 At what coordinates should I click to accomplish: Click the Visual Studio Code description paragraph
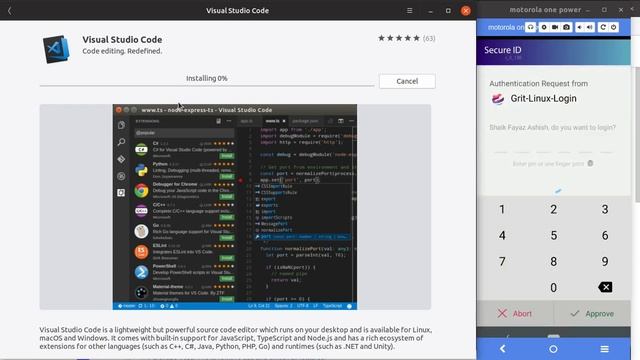pyautogui.click(x=236, y=338)
